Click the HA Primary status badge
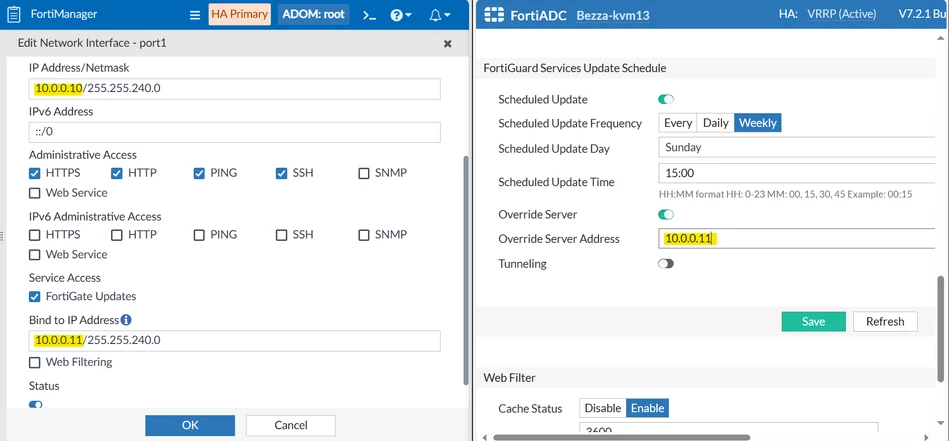 pos(240,15)
